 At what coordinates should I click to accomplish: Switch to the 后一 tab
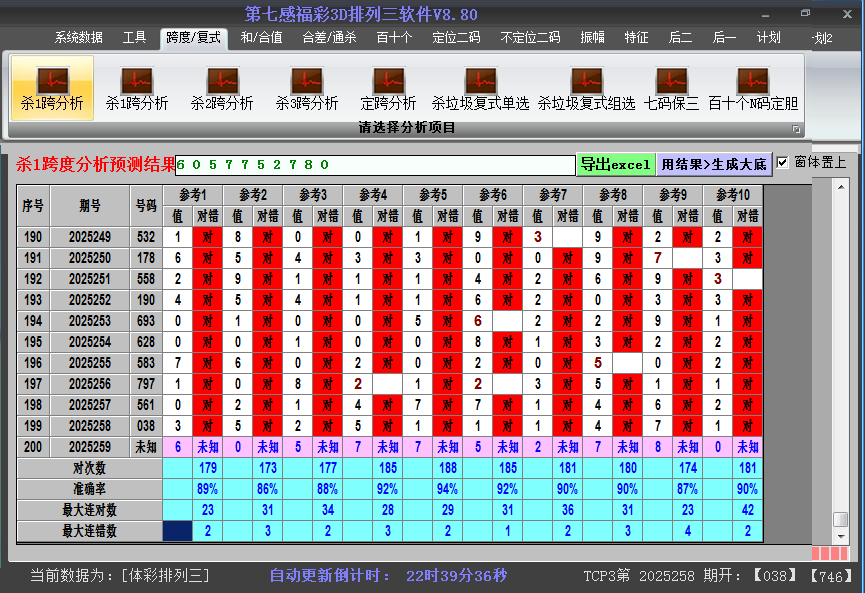click(x=724, y=38)
